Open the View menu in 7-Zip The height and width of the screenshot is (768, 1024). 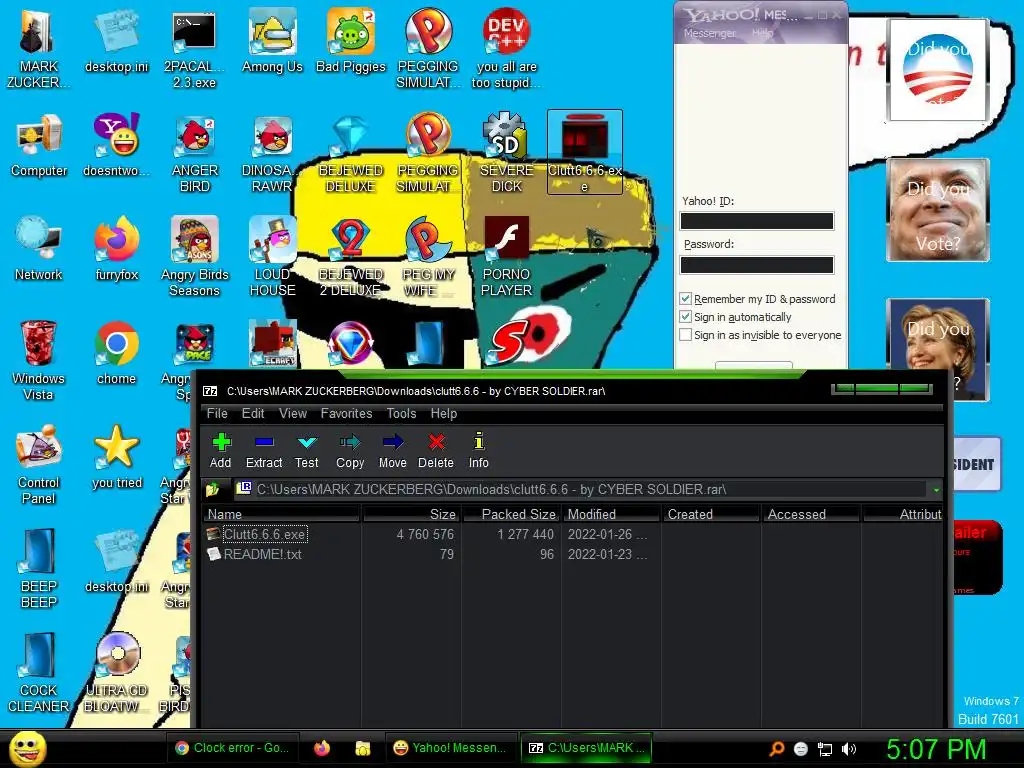point(293,413)
